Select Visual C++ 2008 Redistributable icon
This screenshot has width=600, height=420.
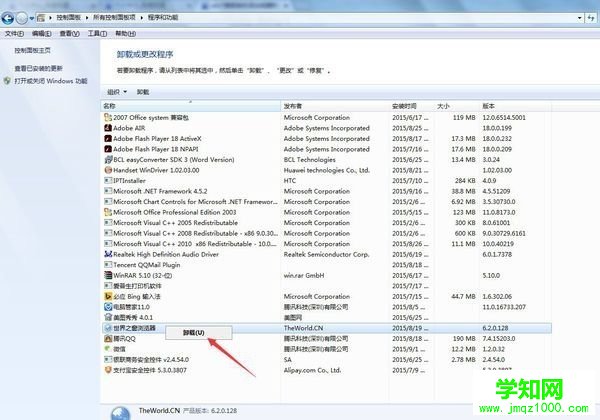pyautogui.click(x=108, y=233)
